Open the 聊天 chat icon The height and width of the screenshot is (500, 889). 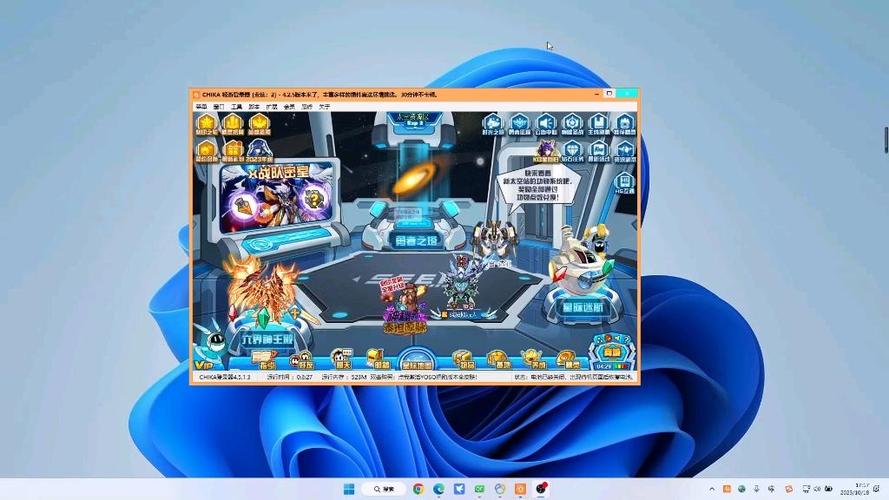341,359
